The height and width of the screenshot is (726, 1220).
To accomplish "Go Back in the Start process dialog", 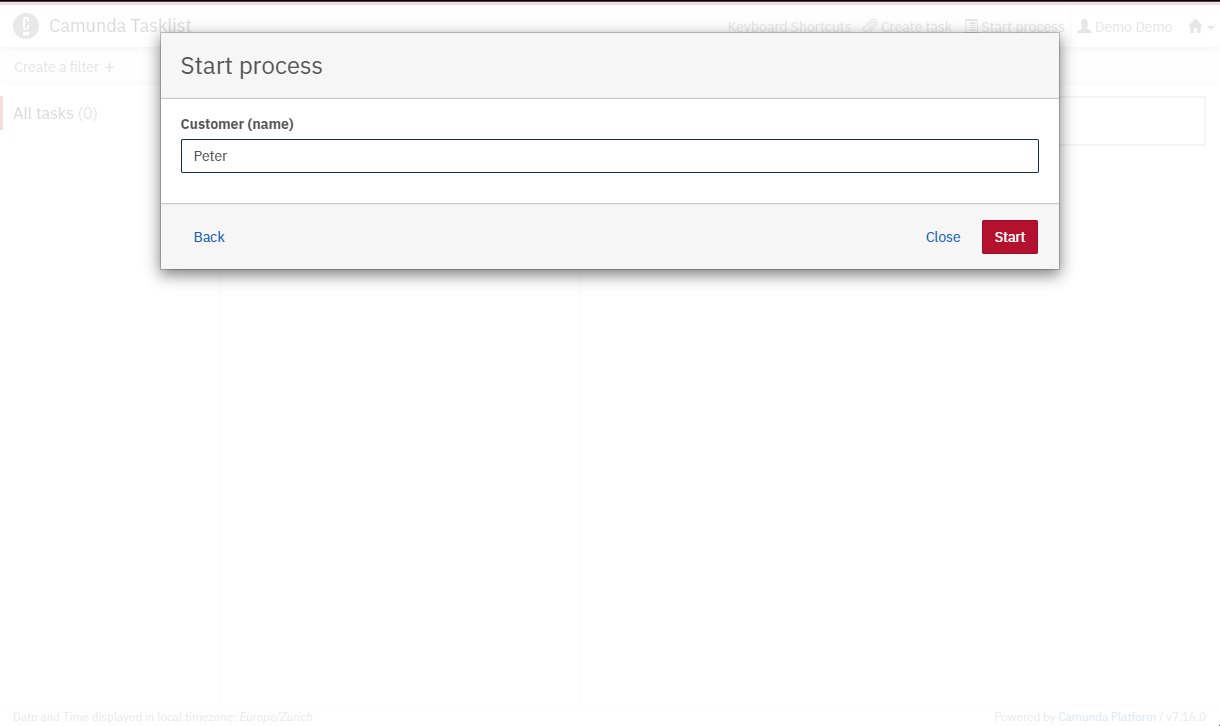I will [209, 237].
